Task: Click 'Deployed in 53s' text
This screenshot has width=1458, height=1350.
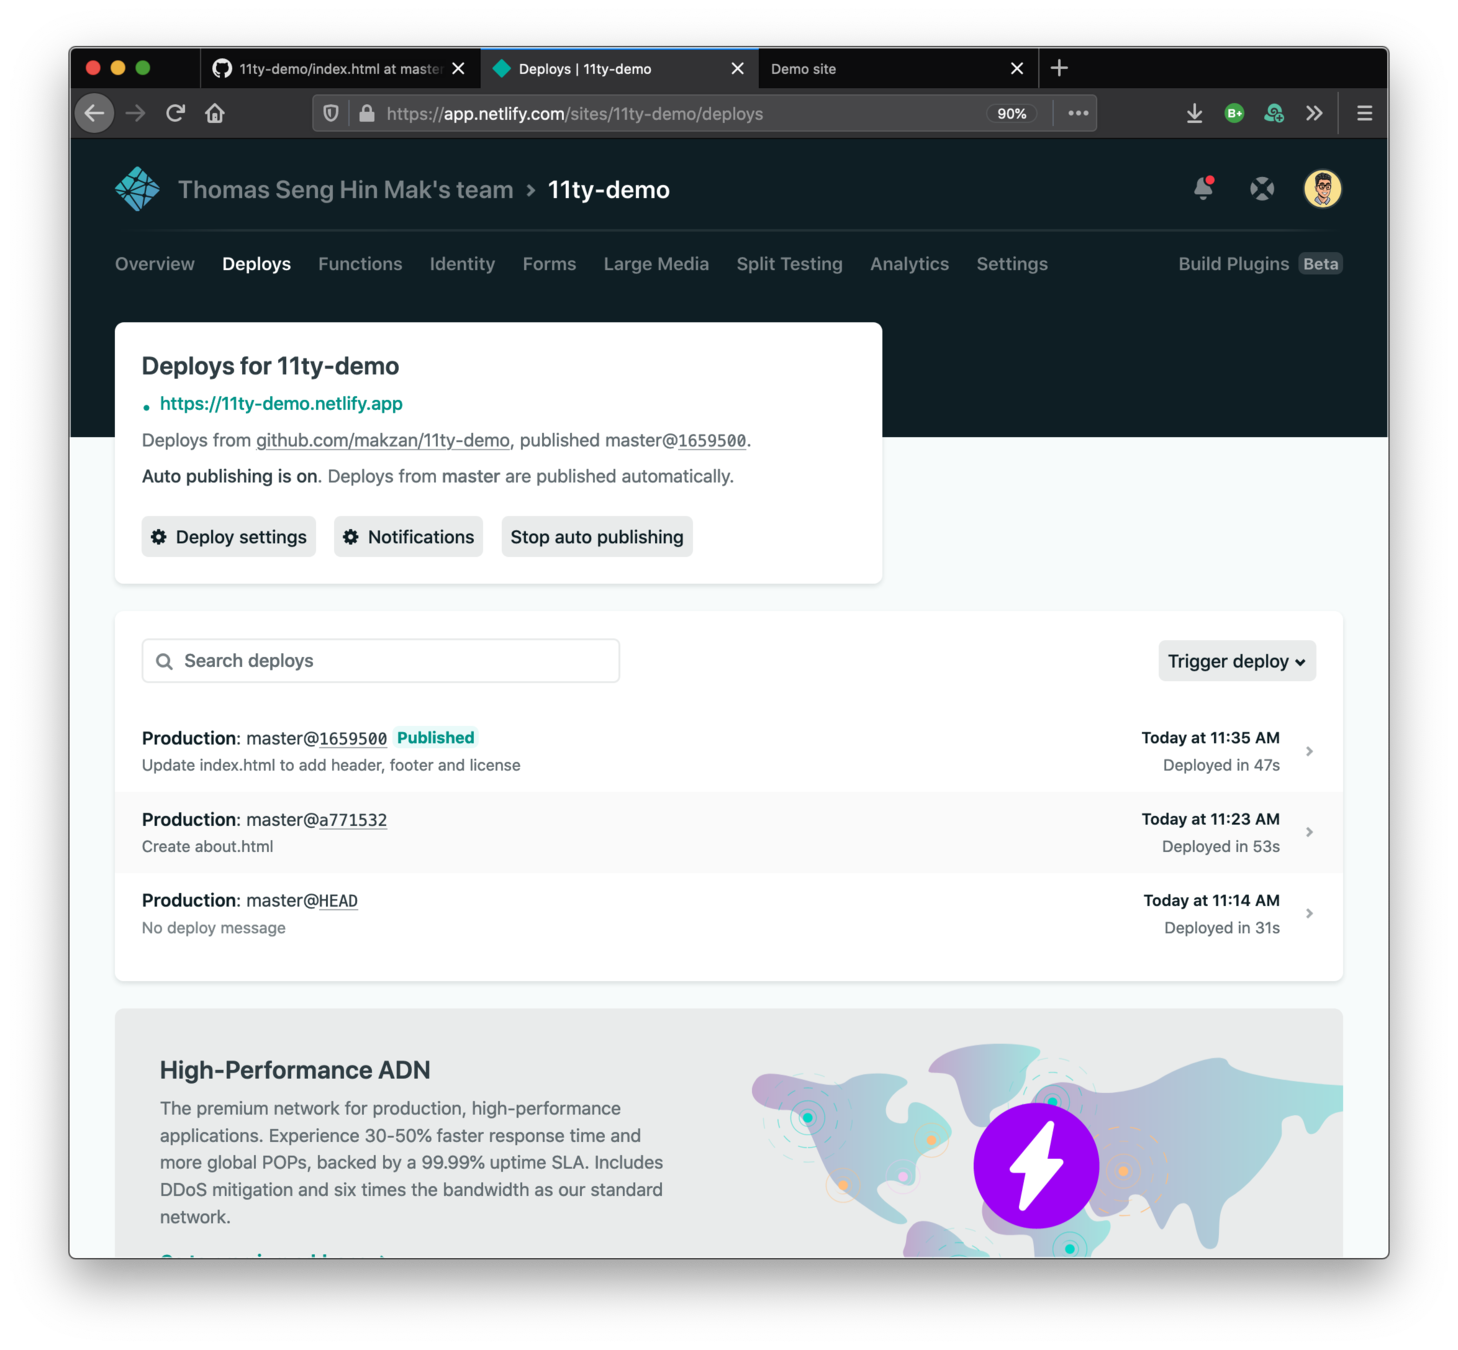Action: pos(1221,847)
